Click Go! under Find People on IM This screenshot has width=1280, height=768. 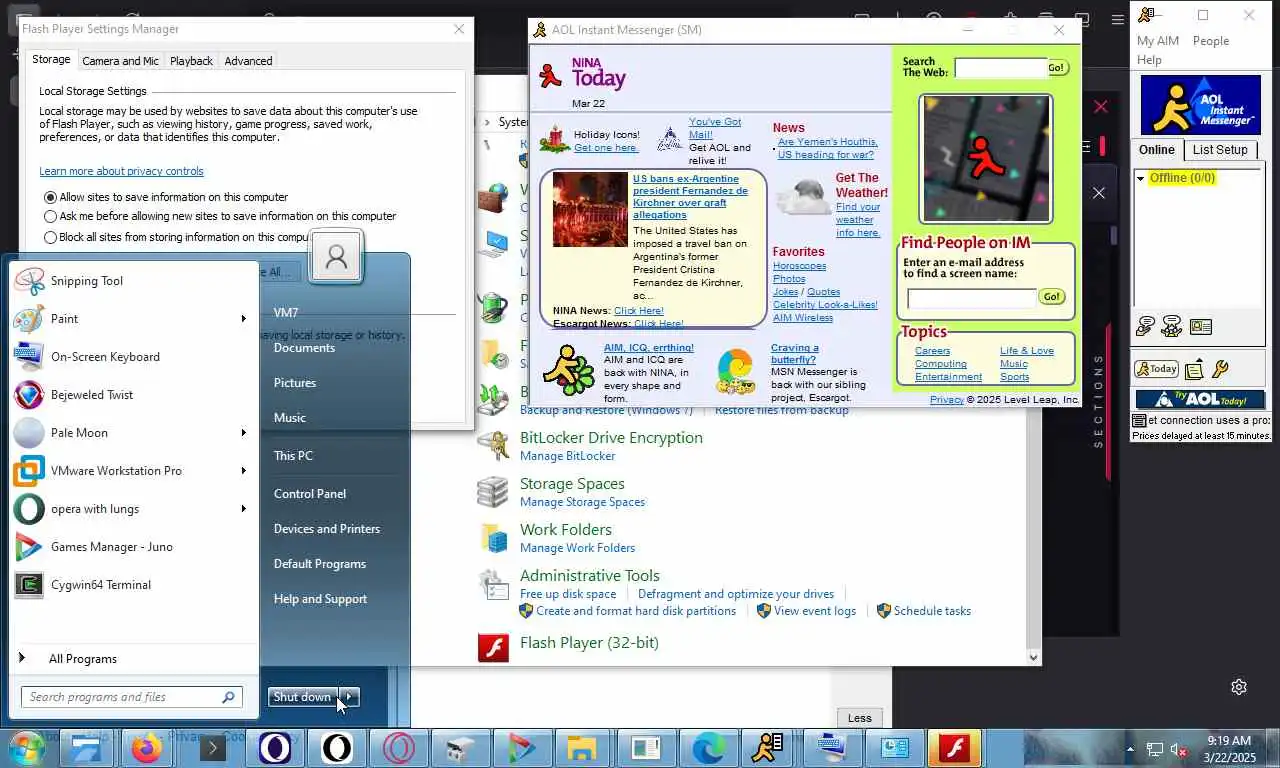(x=1051, y=297)
